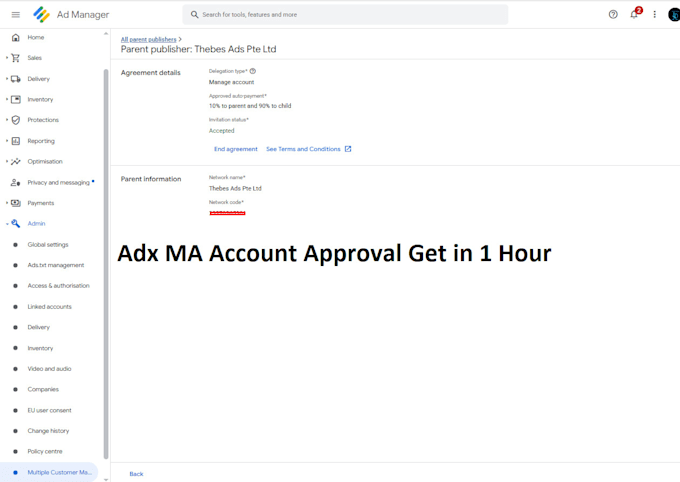
Task: Click the Sales cart icon
Action: tap(16, 58)
